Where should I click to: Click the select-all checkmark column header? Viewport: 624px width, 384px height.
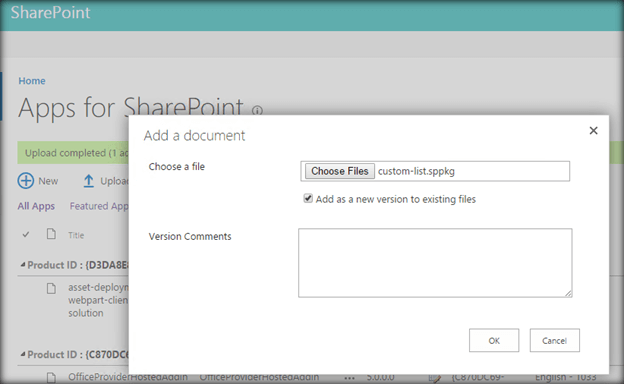point(26,235)
